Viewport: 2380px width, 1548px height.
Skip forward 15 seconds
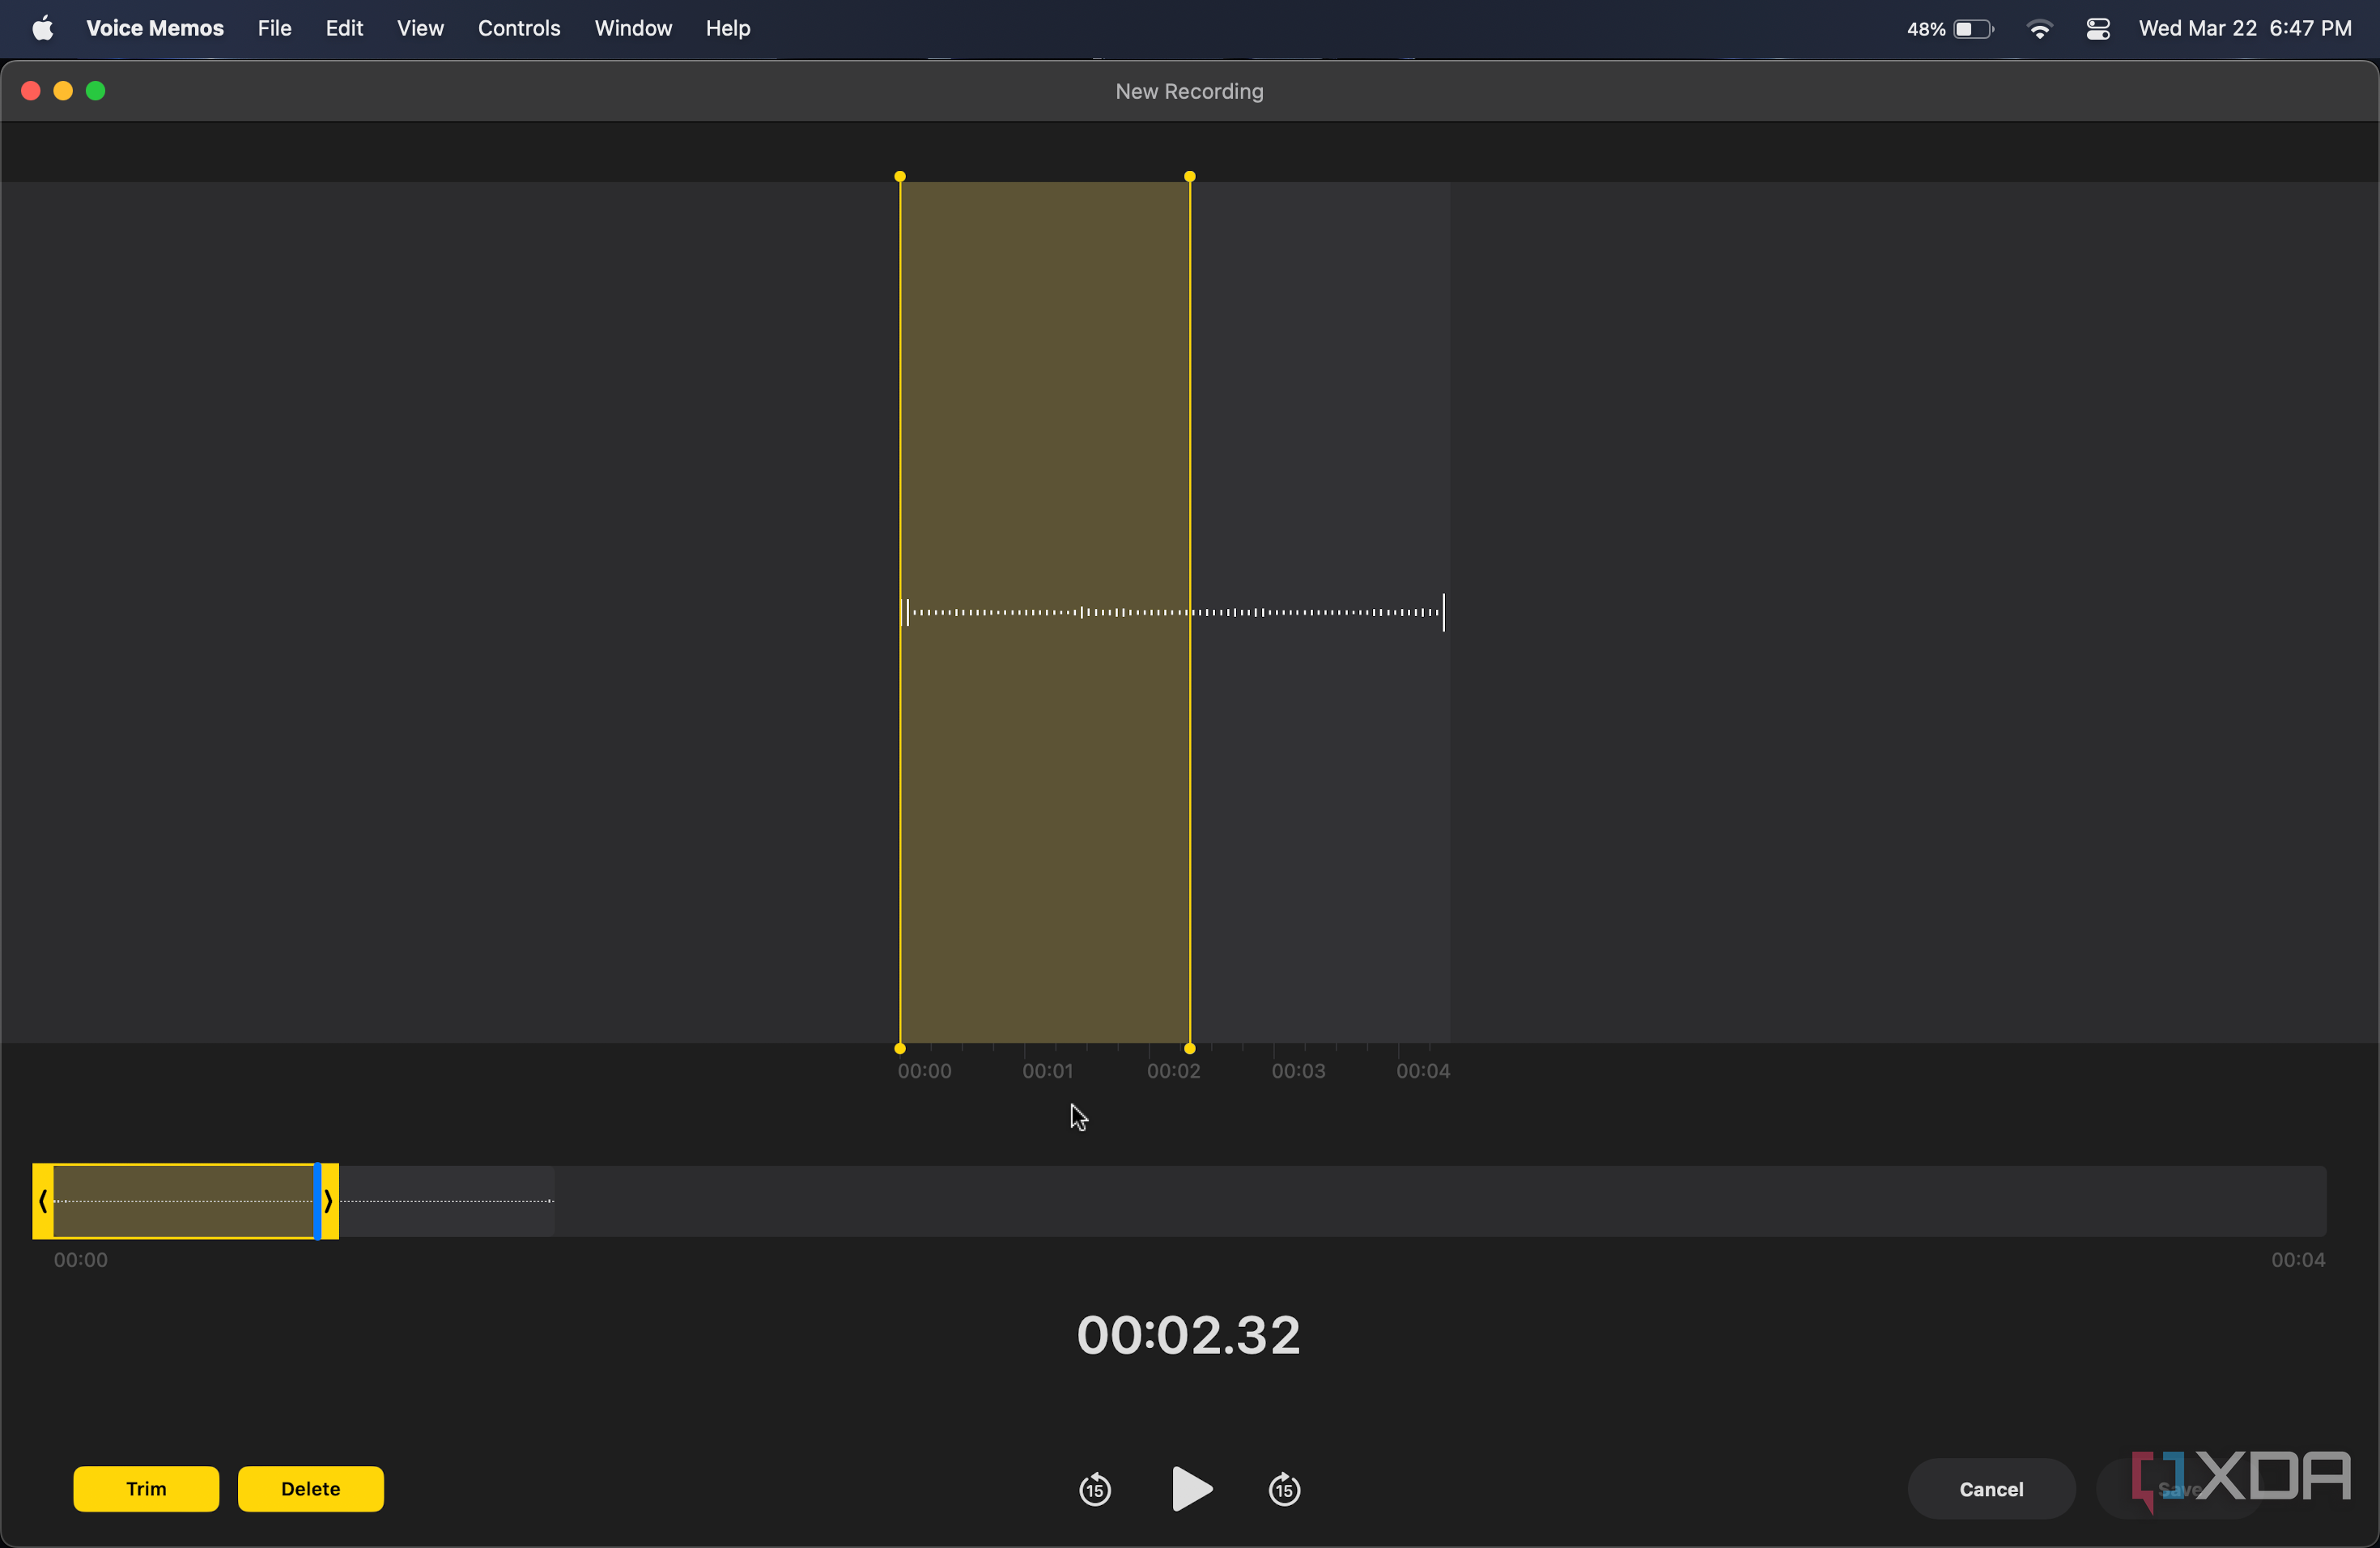click(x=1284, y=1489)
